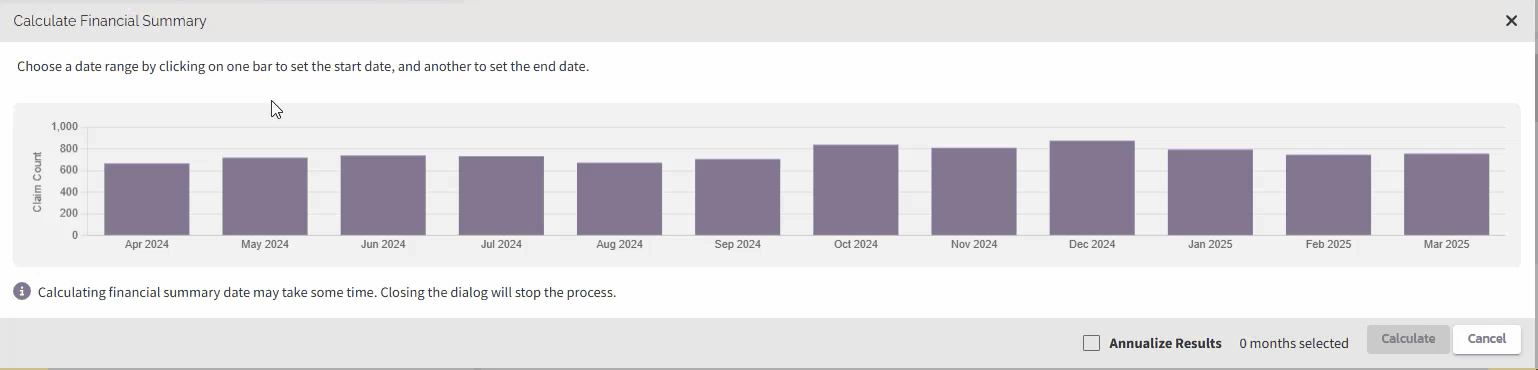Pick the Jan 2025 bar

pos(1210,192)
